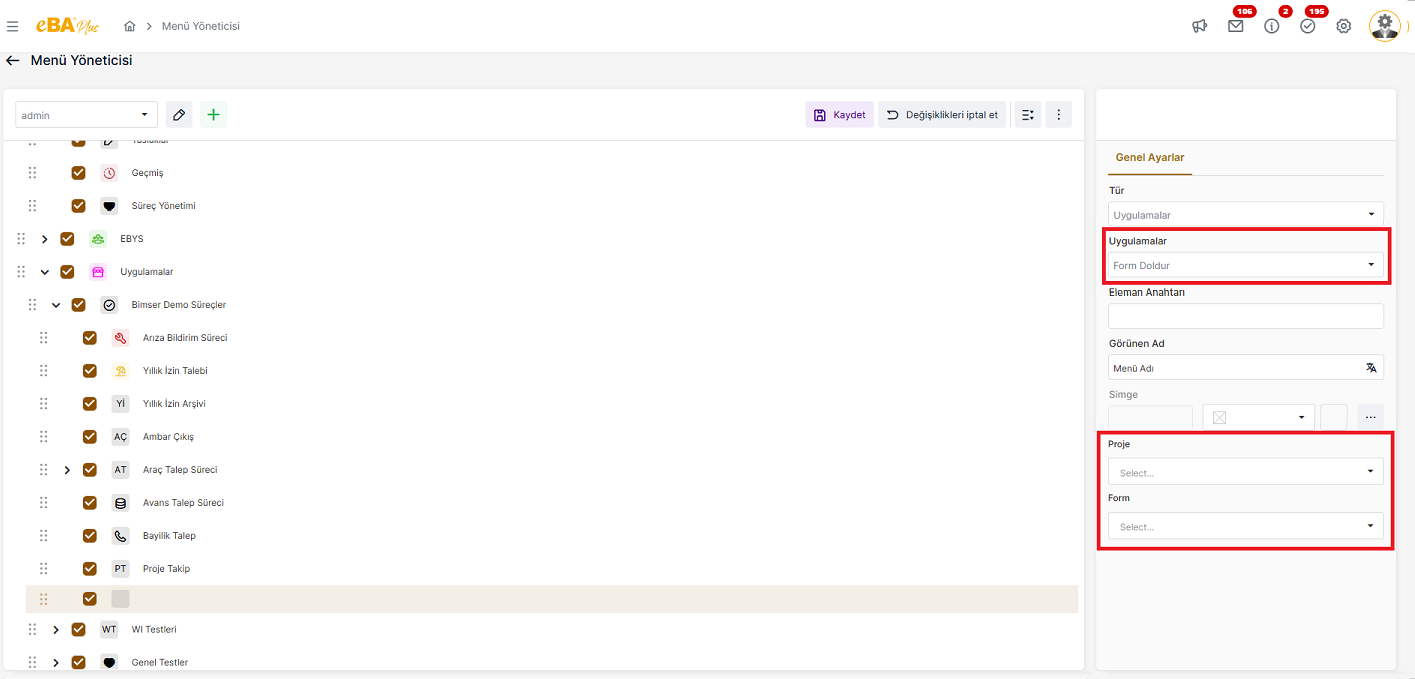Open the three-dot more options menu
Viewport: 1415px width, 679px height.
point(1059,115)
